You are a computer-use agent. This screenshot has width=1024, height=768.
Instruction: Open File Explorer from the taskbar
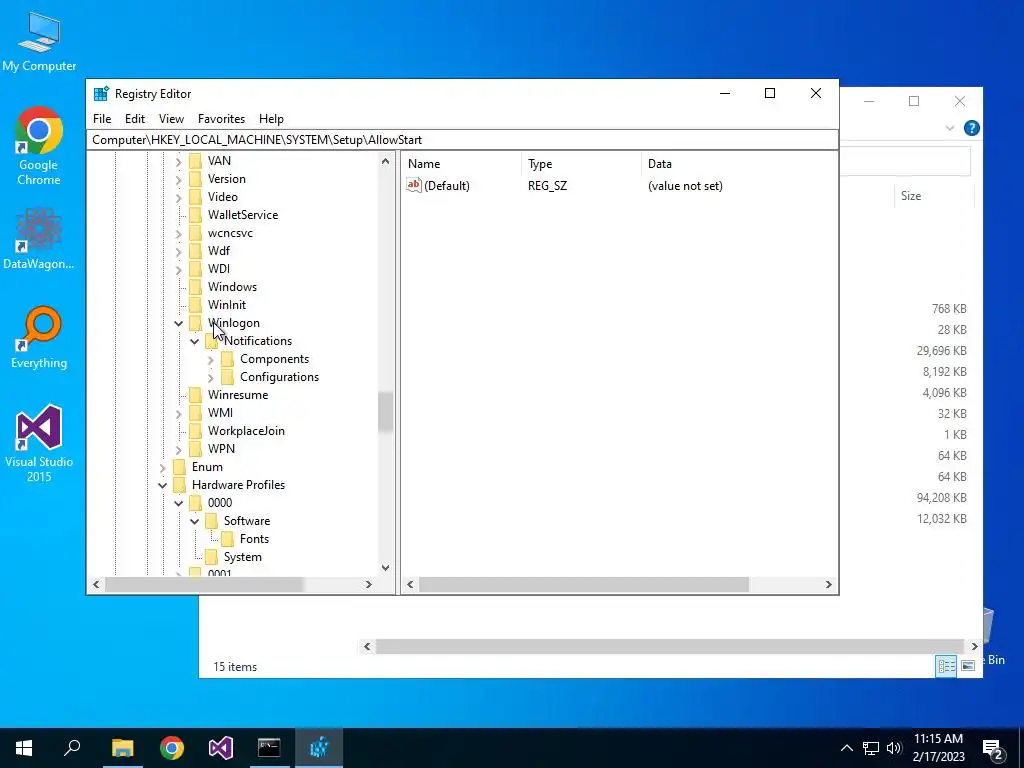tap(122, 748)
